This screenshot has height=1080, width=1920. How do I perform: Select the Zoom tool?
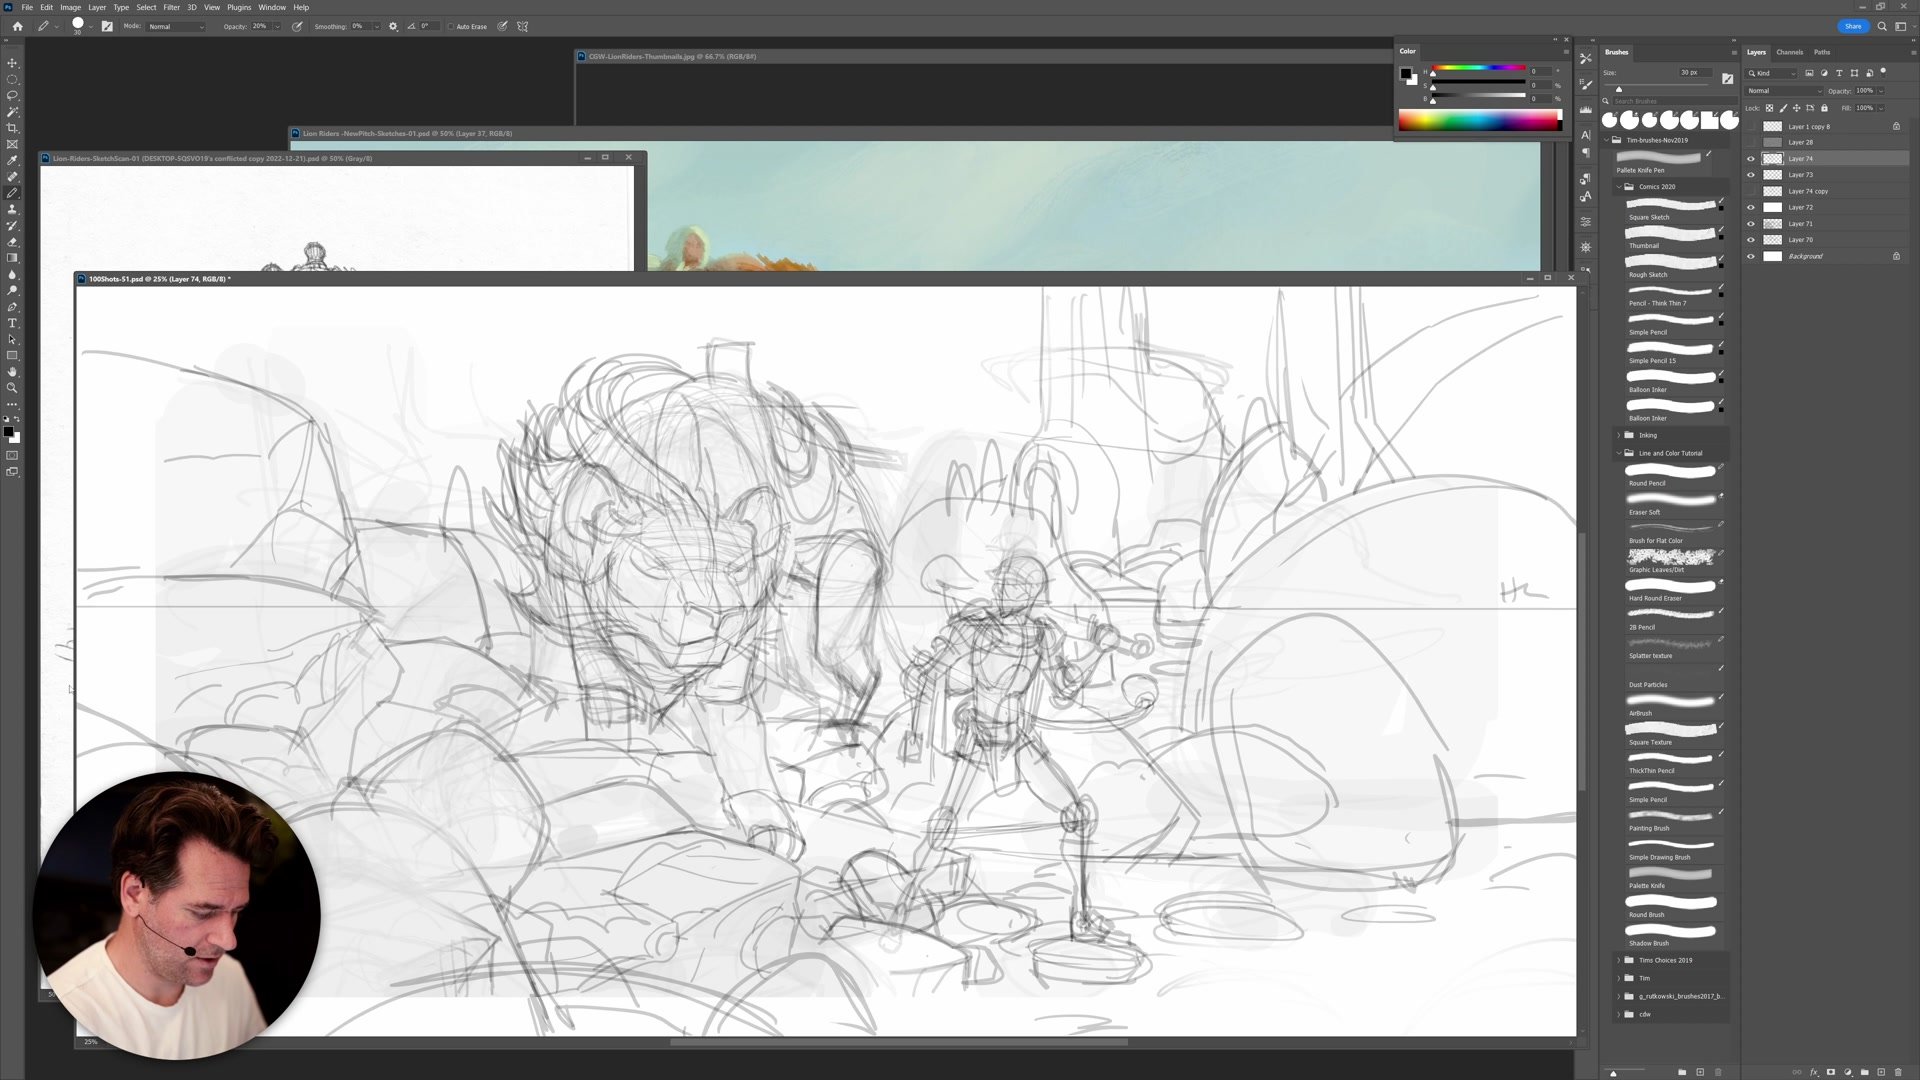coord(12,388)
